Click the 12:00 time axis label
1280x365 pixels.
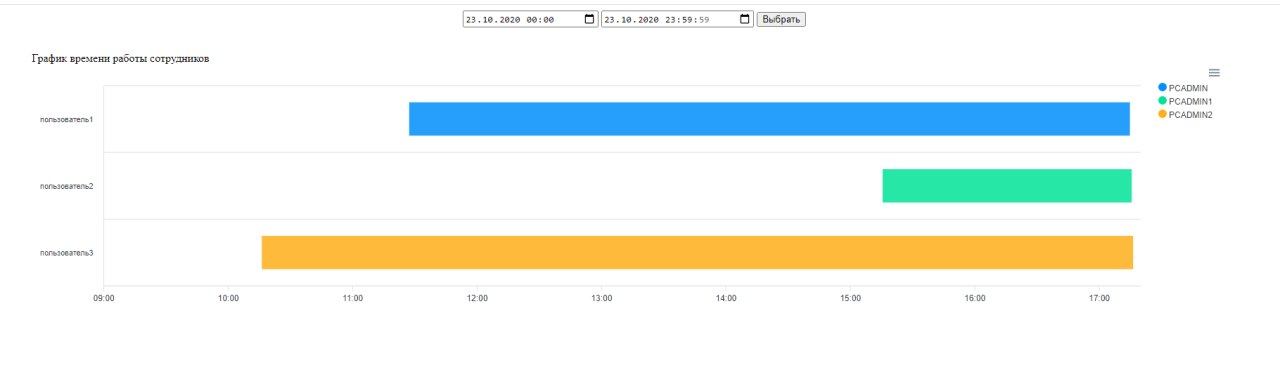pos(477,298)
